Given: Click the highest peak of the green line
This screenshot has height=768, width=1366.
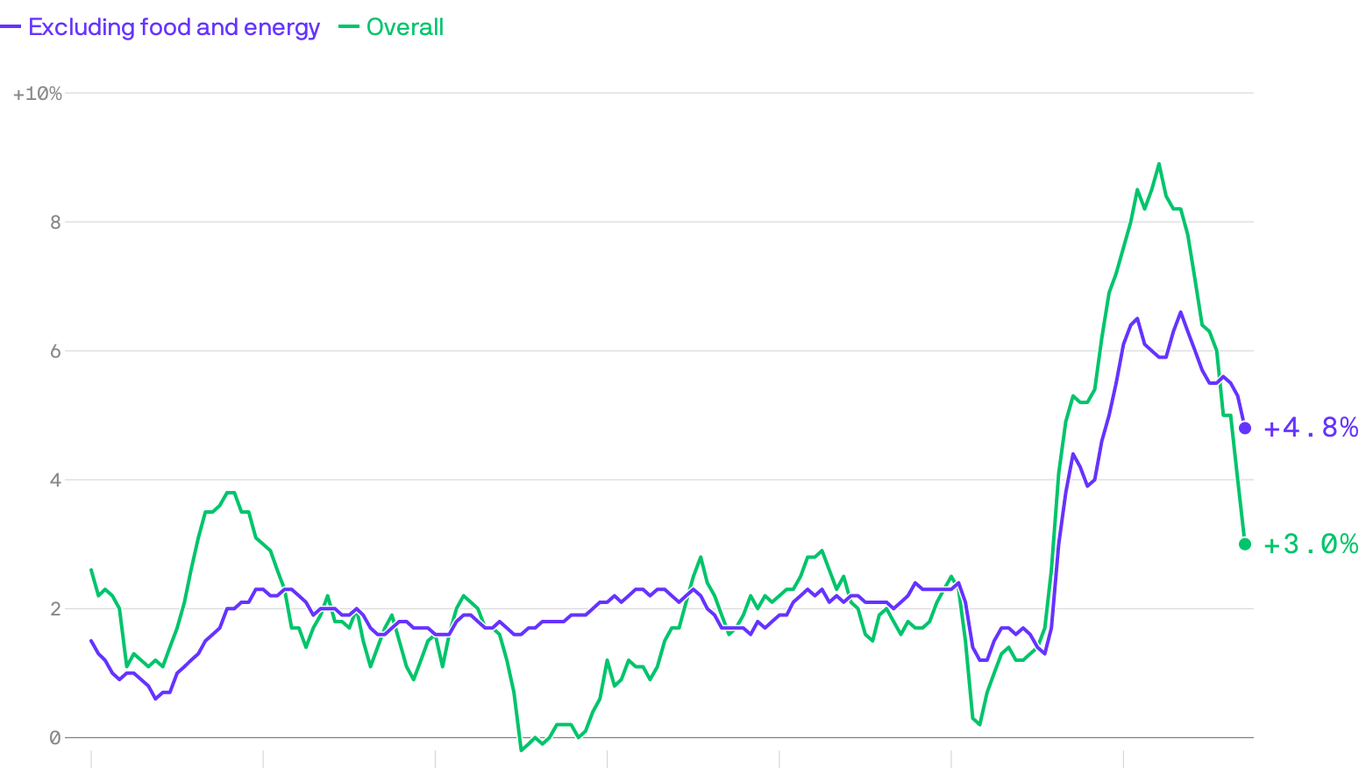Looking at the screenshot, I should click(x=1159, y=164).
